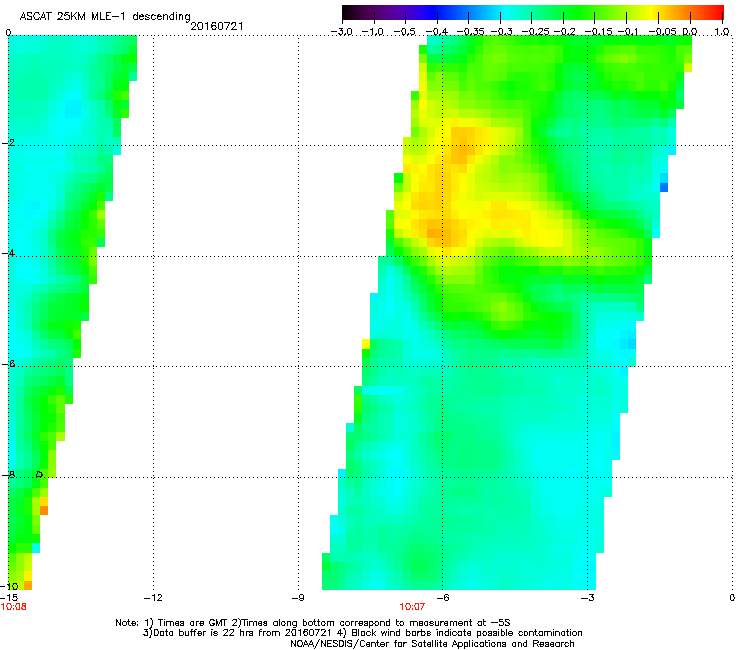Select the -0.5 tick label on the colorbar
Image resolution: width=740 pixels, height=650 pixels.
click(405, 32)
